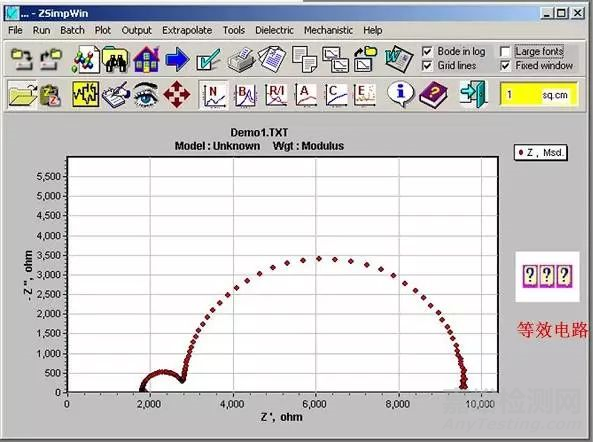593x442 pixels.
Task: Open the Plot menu
Action: coord(102,30)
